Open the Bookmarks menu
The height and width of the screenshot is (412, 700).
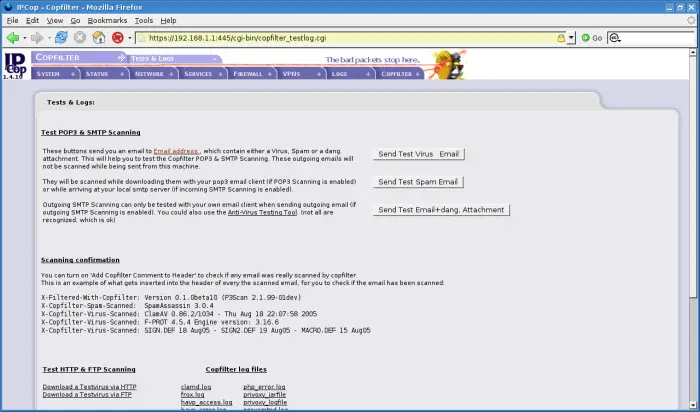(x=107, y=21)
